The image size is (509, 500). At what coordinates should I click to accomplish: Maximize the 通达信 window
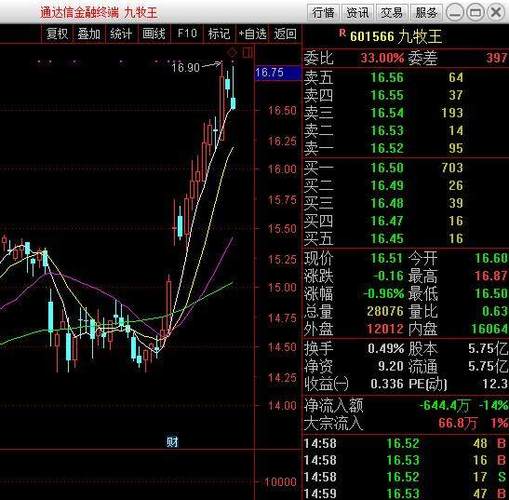475,13
